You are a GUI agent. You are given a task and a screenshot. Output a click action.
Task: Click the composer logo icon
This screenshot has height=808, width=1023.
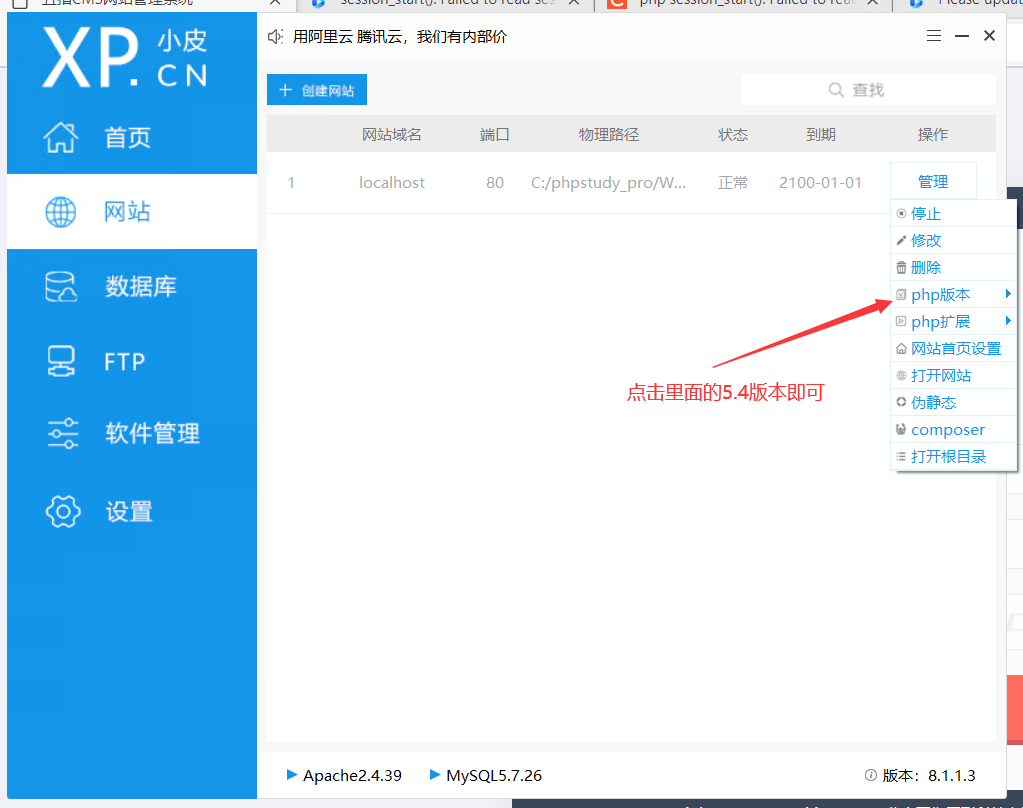click(901, 429)
